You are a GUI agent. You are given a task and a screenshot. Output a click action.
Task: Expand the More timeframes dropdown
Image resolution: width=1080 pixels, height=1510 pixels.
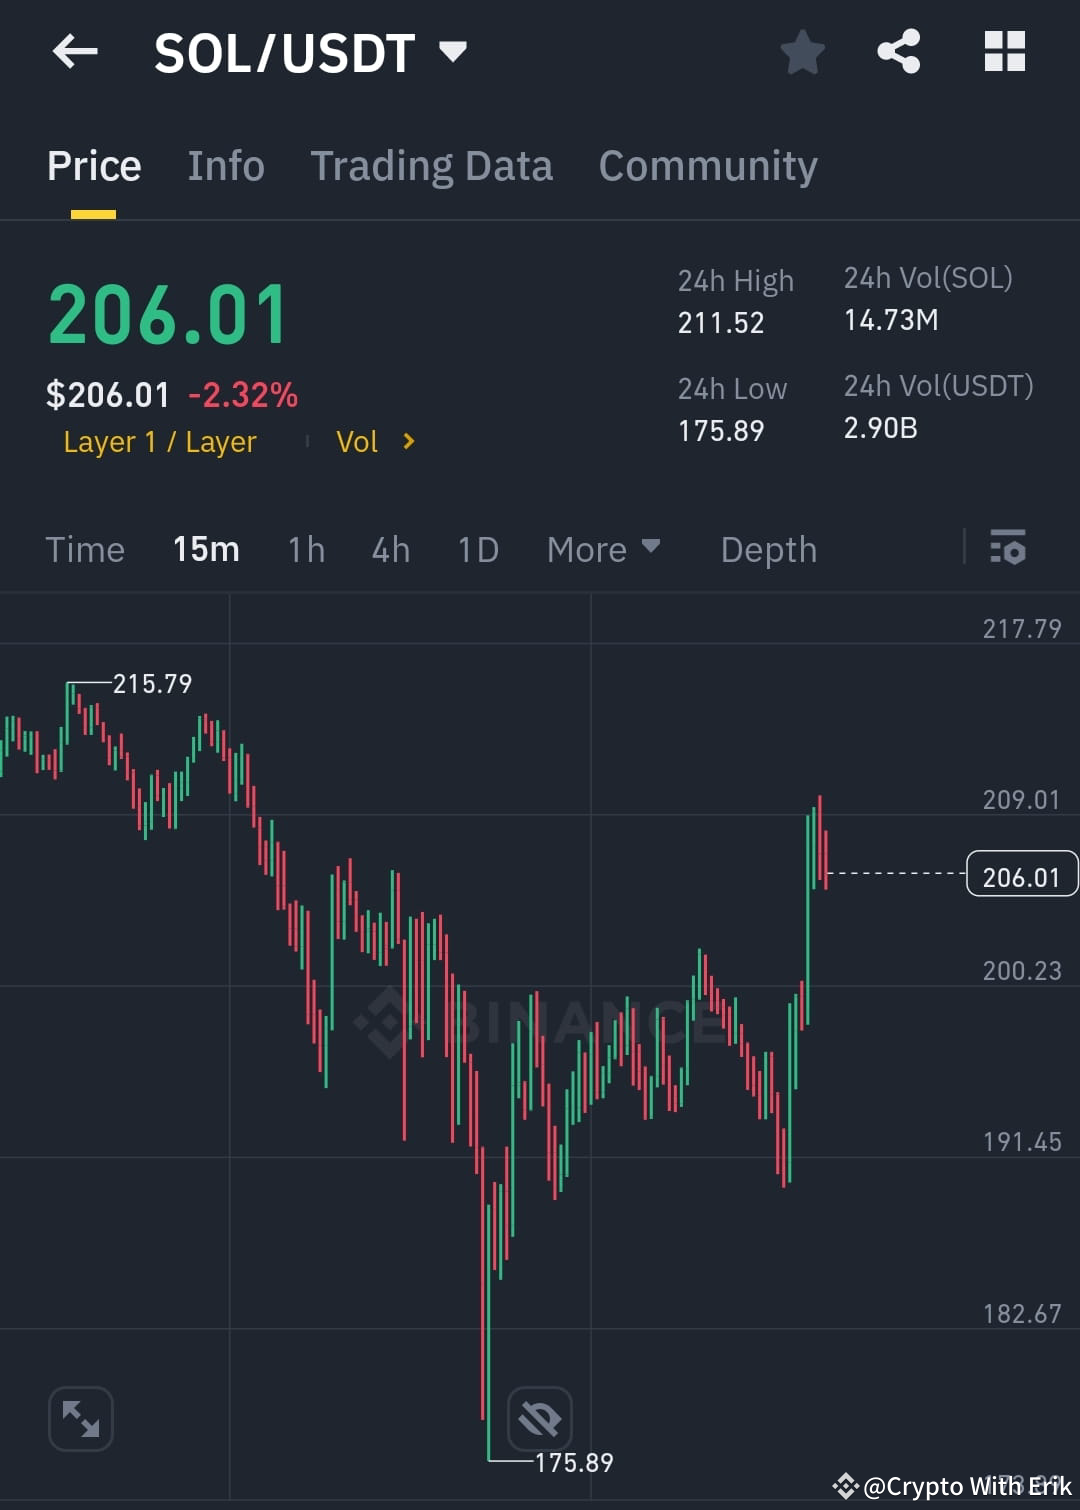603,549
